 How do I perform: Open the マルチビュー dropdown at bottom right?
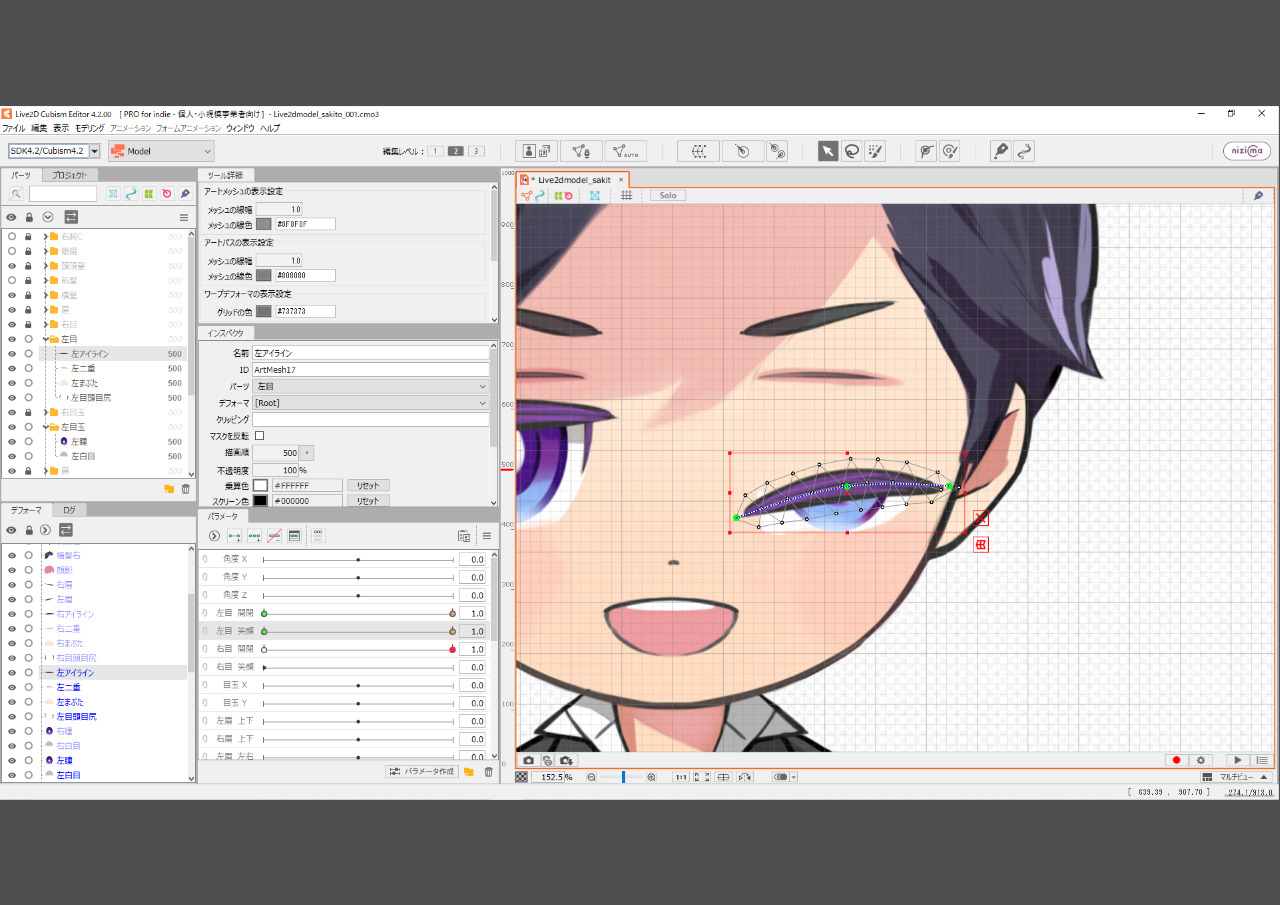pos(1235,777)
